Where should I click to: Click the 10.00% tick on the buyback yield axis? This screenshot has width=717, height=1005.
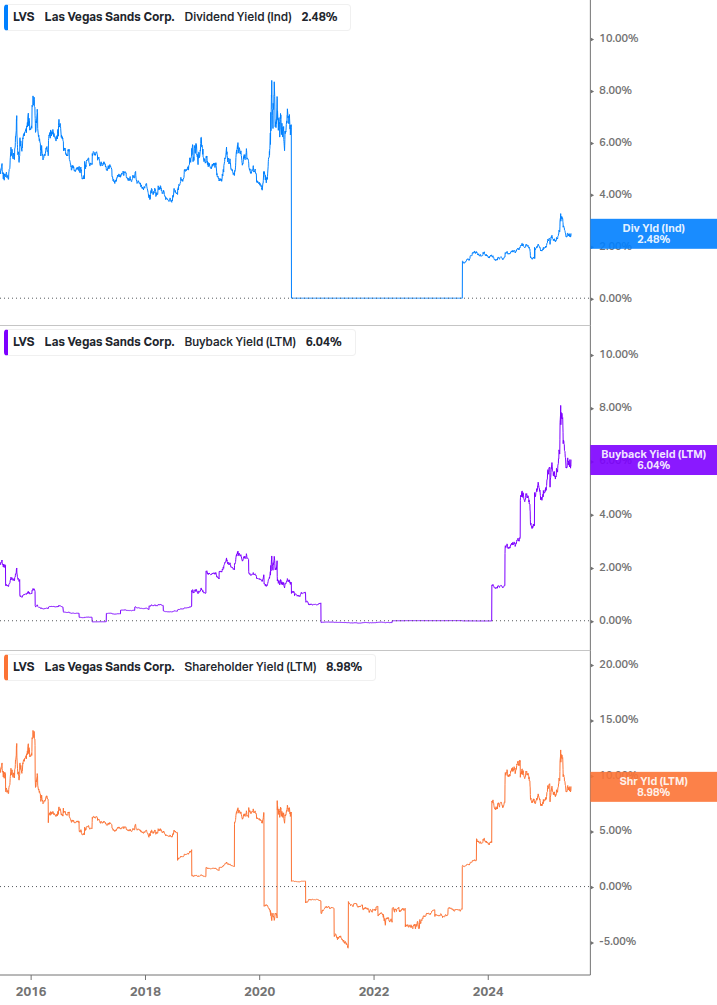coord(618,354)
